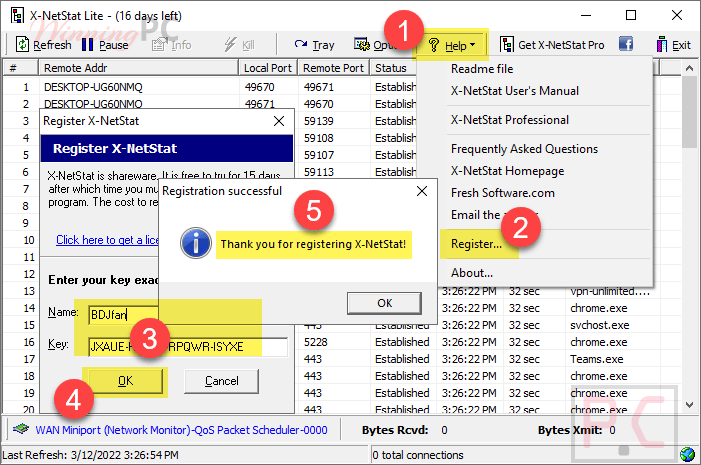
Task: Follow 'Click here to get a license' link
Action: (107, 240)
